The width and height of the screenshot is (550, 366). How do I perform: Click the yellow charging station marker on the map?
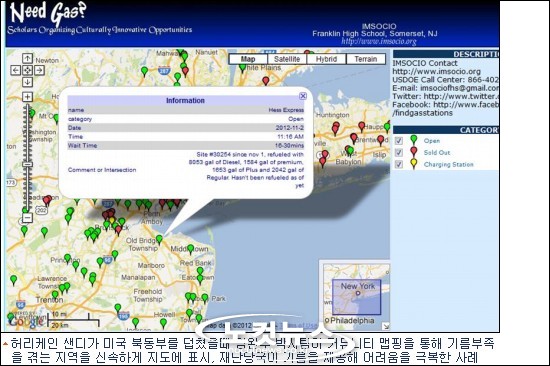[112, 221]
